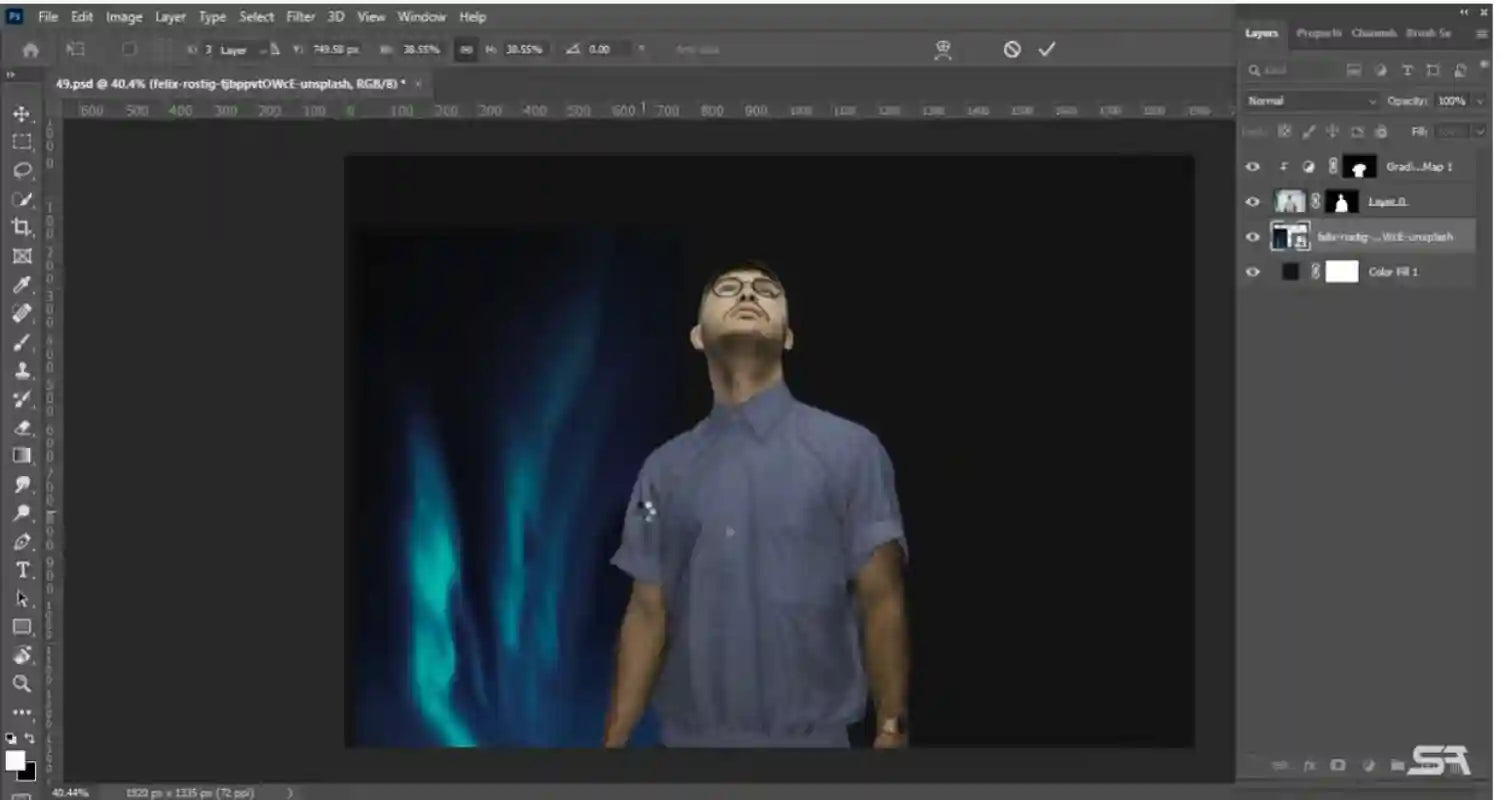Create new group folder icon at panel bottom
Screen dimensions: 1500x800
click(1396, 765)
